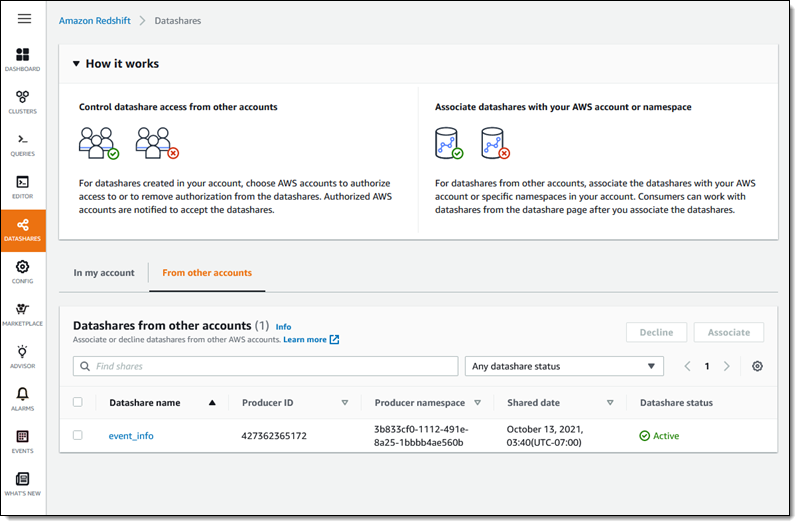800x526 pixels.
Task: Select Datashares in the sidebar
Action: click(23, 231)
